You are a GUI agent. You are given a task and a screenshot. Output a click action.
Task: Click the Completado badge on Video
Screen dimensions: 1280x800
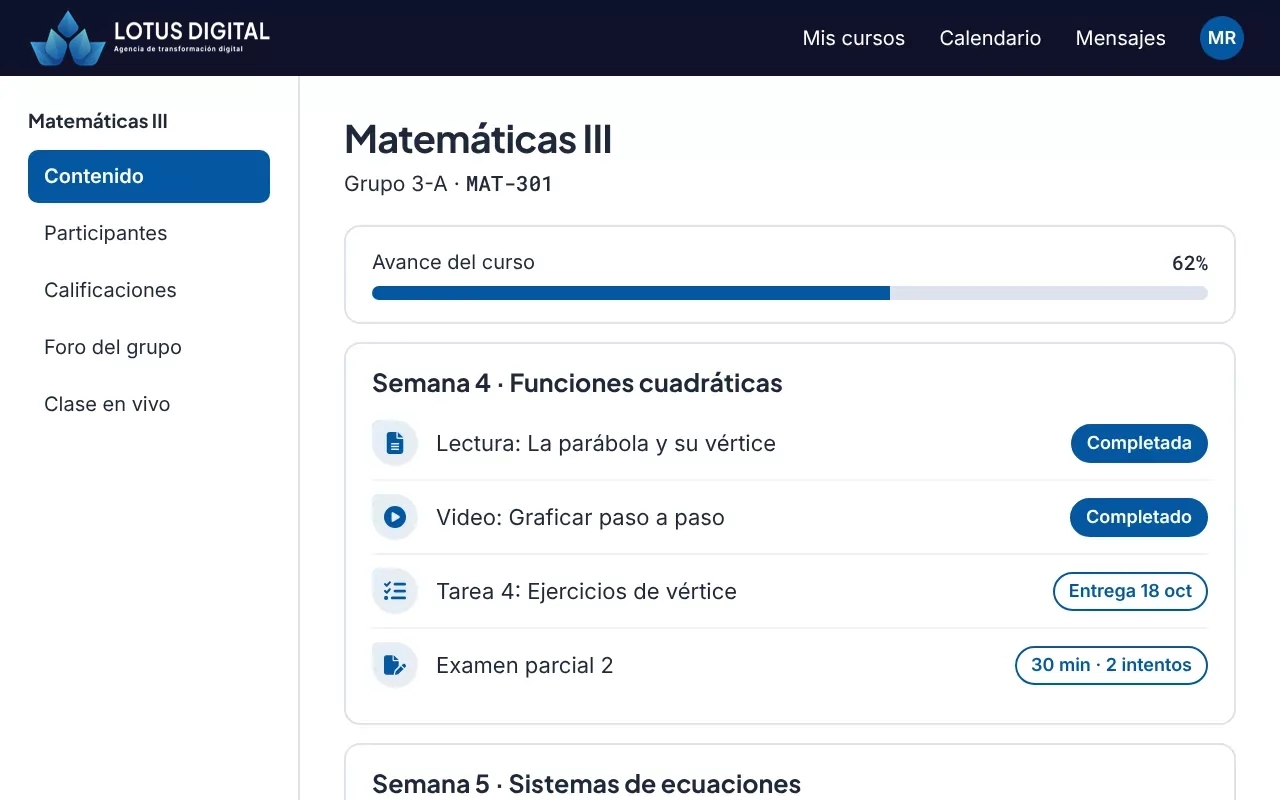point(1139,517)
